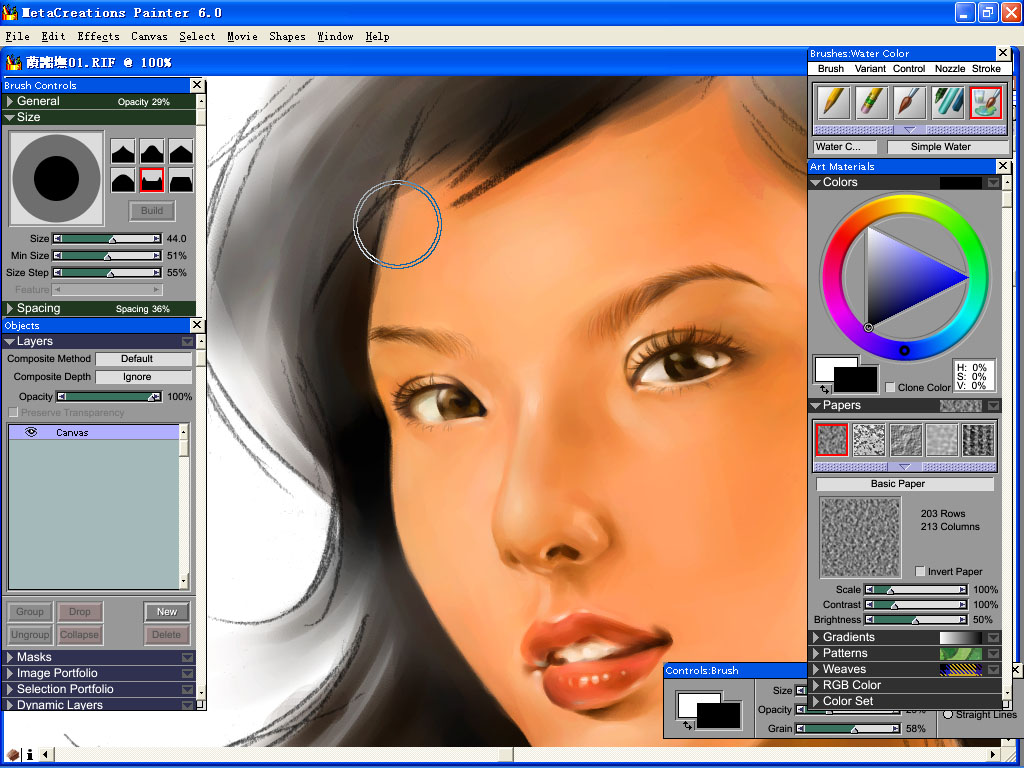Click the brick-like icon beside the info icon
1024x768 pixels.
(12, 755)
